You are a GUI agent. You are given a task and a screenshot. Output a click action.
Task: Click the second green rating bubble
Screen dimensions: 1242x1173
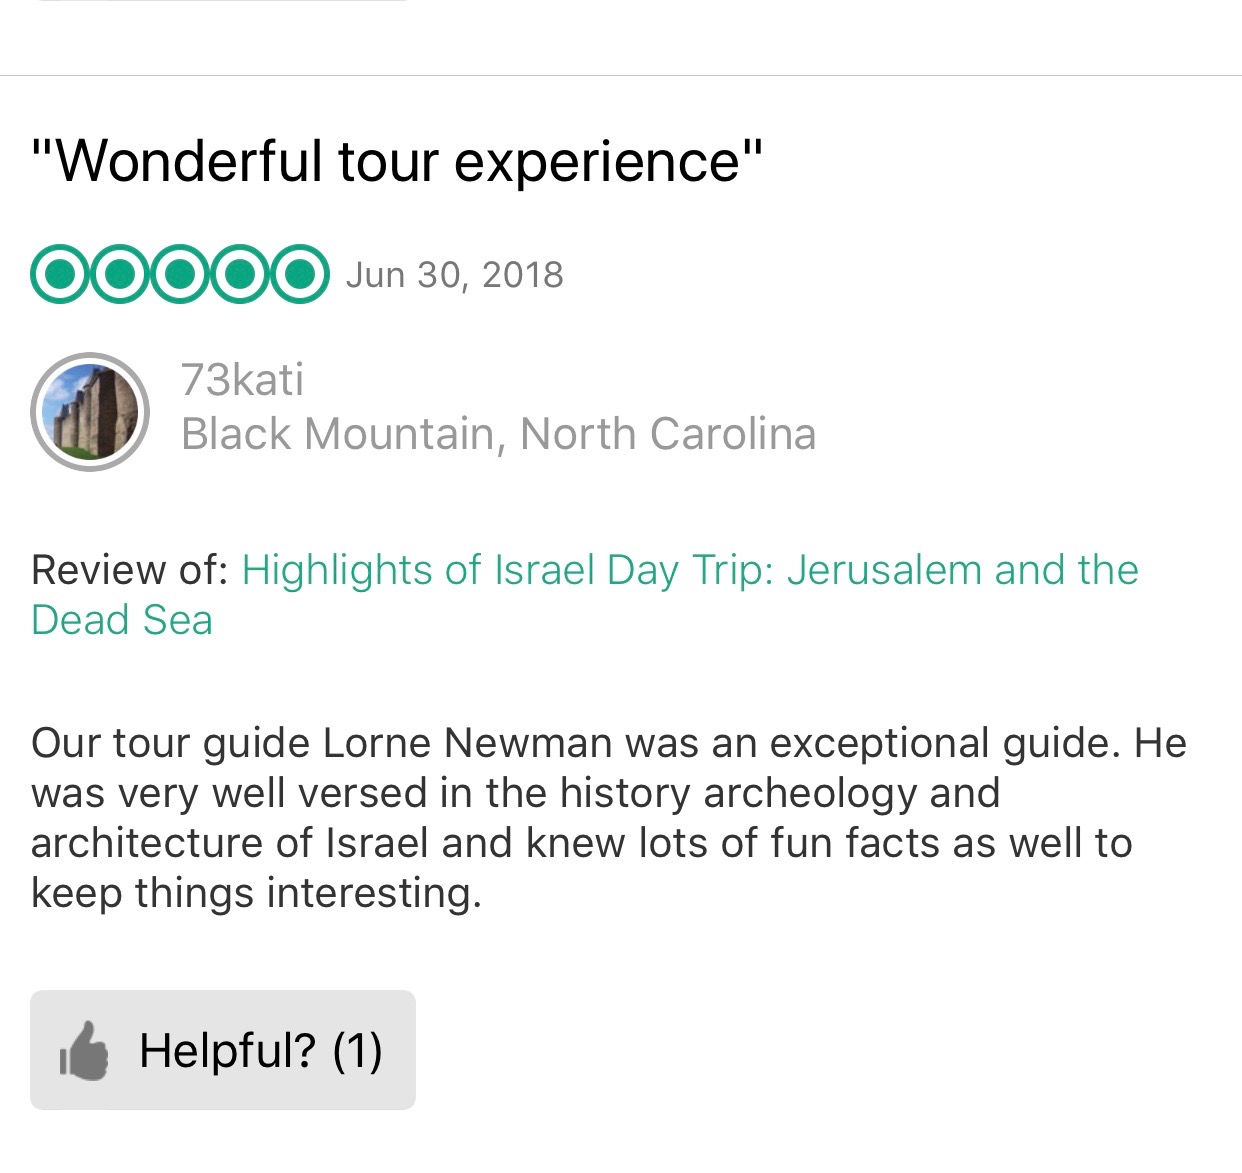click(x=120, y=274)
